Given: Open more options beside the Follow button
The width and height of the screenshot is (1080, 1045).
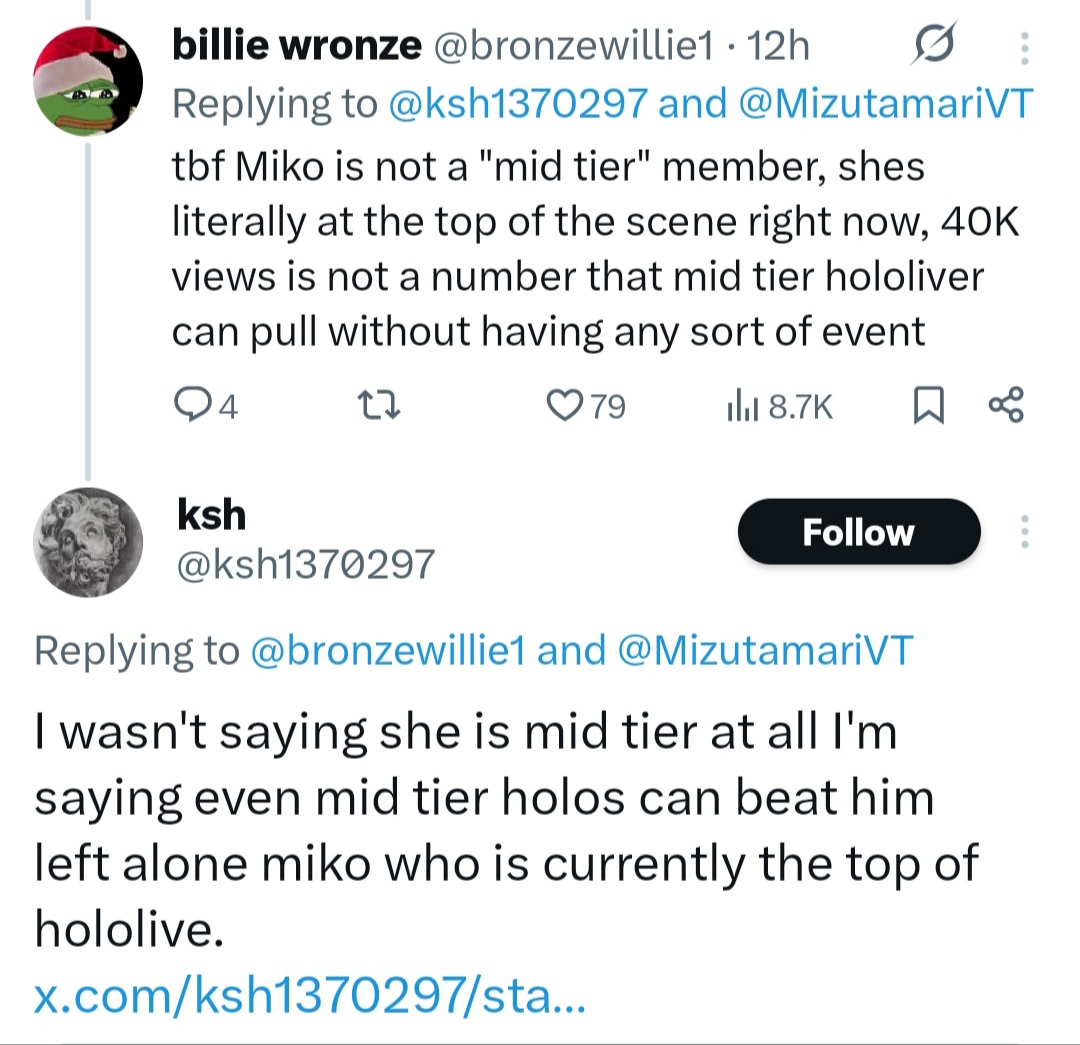Looking at the screenshot, I should [1023, 531].
